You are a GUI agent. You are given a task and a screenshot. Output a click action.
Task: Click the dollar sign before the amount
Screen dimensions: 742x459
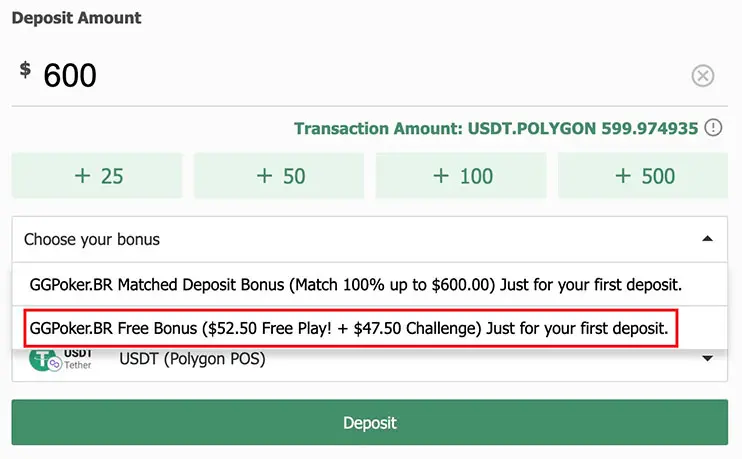(25, 70)
